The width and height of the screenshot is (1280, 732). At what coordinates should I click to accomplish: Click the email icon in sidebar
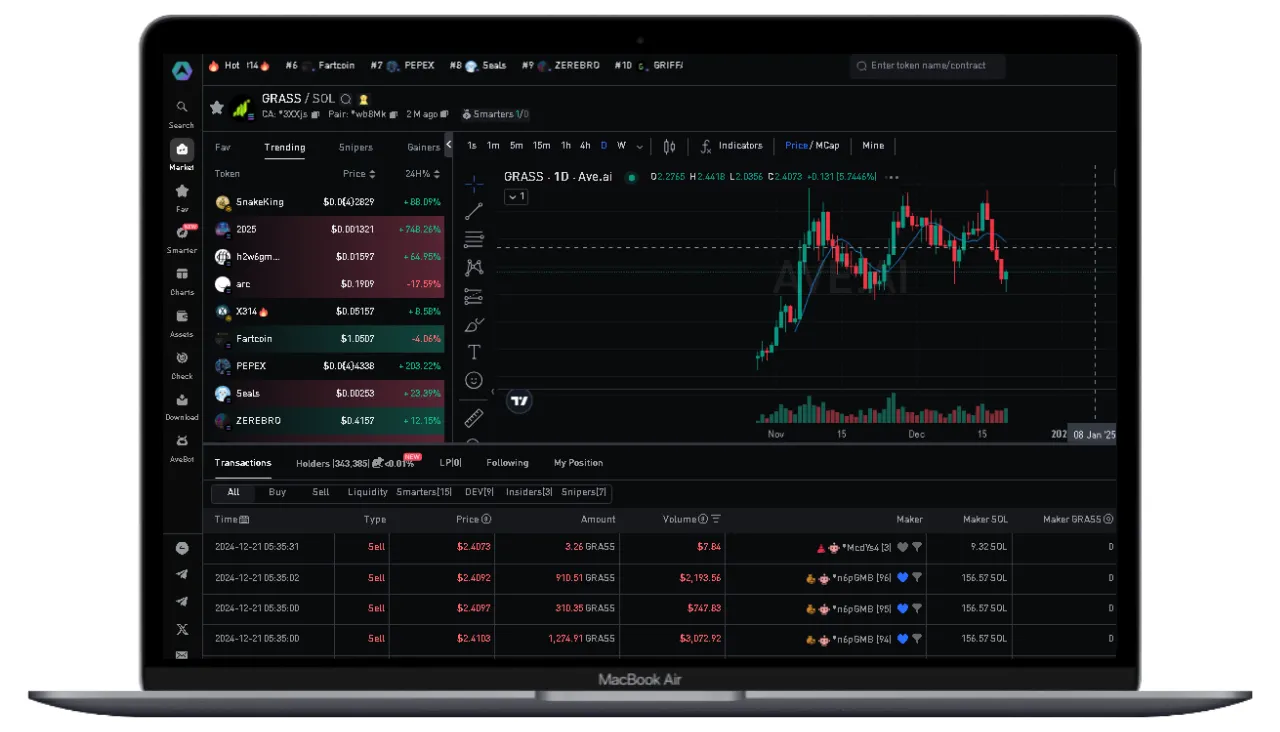(182, 655)
